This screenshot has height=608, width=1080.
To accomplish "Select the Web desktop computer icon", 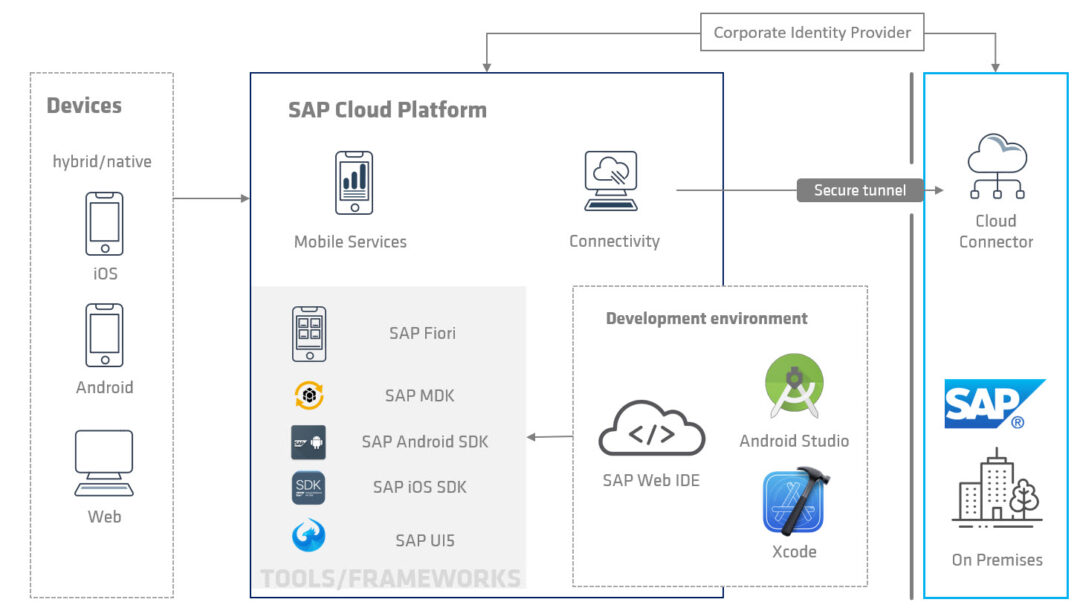I will coord(104,463).
